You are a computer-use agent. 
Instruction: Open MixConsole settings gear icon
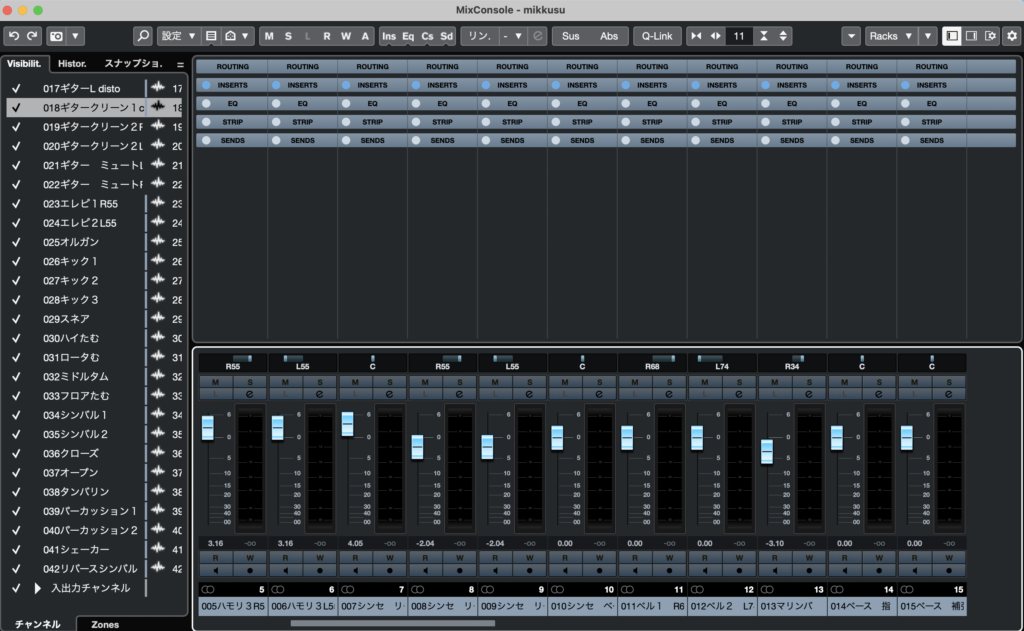coord(1011,36)
